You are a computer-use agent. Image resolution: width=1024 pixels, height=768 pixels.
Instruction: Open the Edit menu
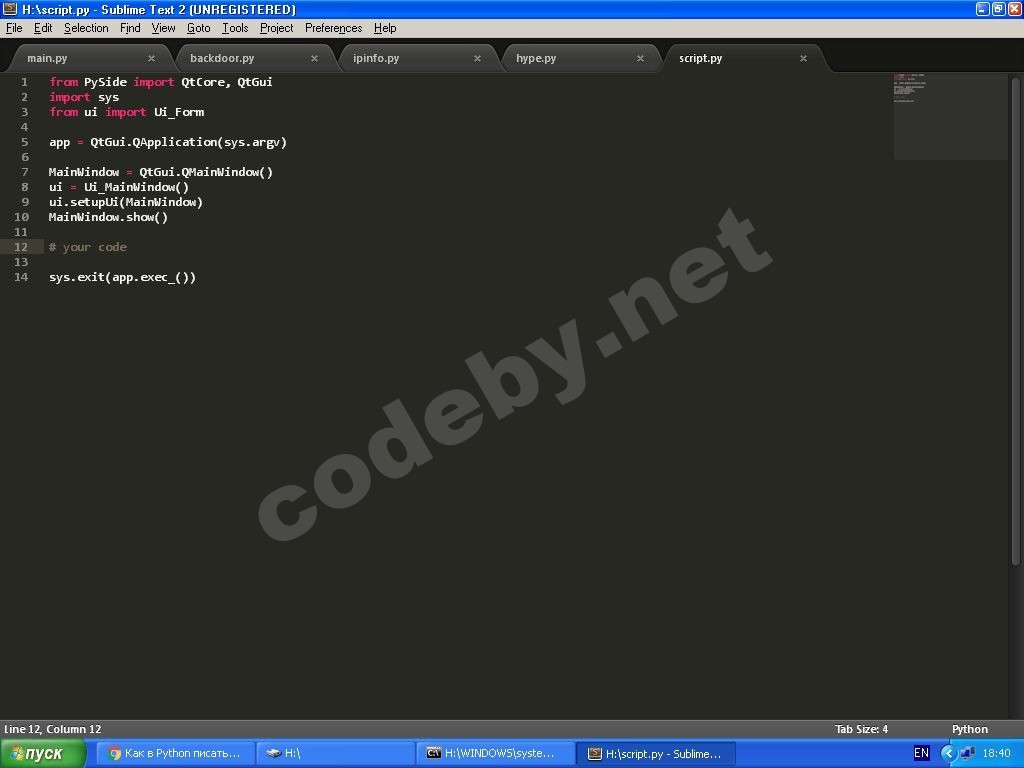point(43,28)
